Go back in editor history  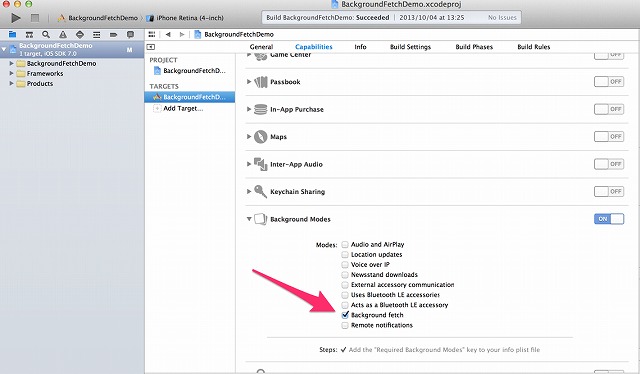tap(168, 34)
